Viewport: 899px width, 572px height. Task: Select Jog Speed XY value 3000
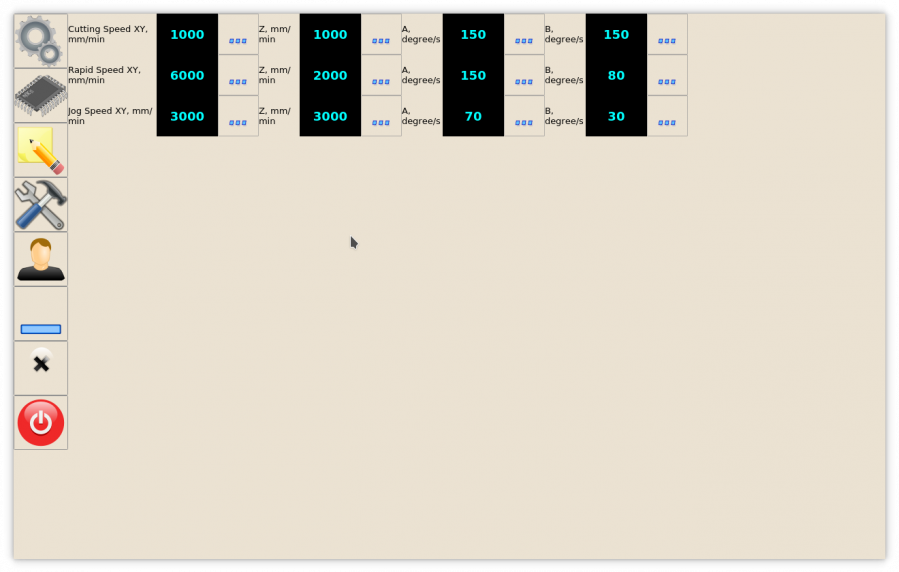click(187, 116)
